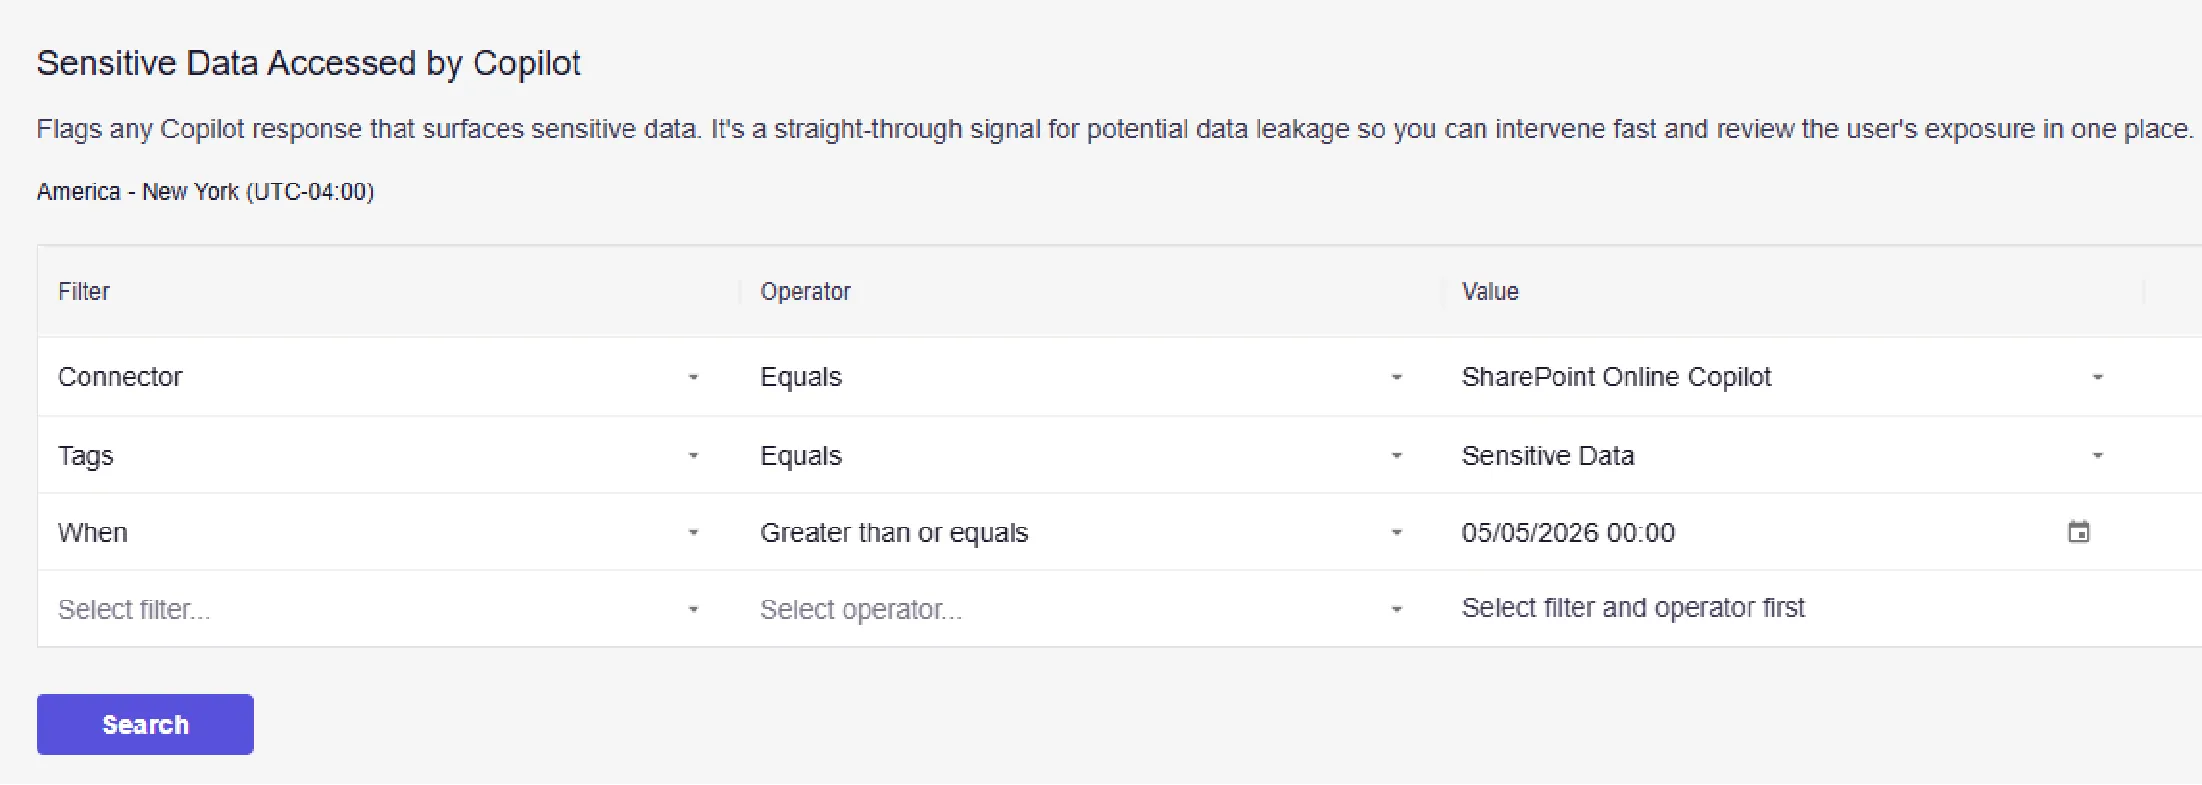Screen dimensions: 2202x785
Task: Open the Tags filter dropdown arrow
Action: pos(693,455)
